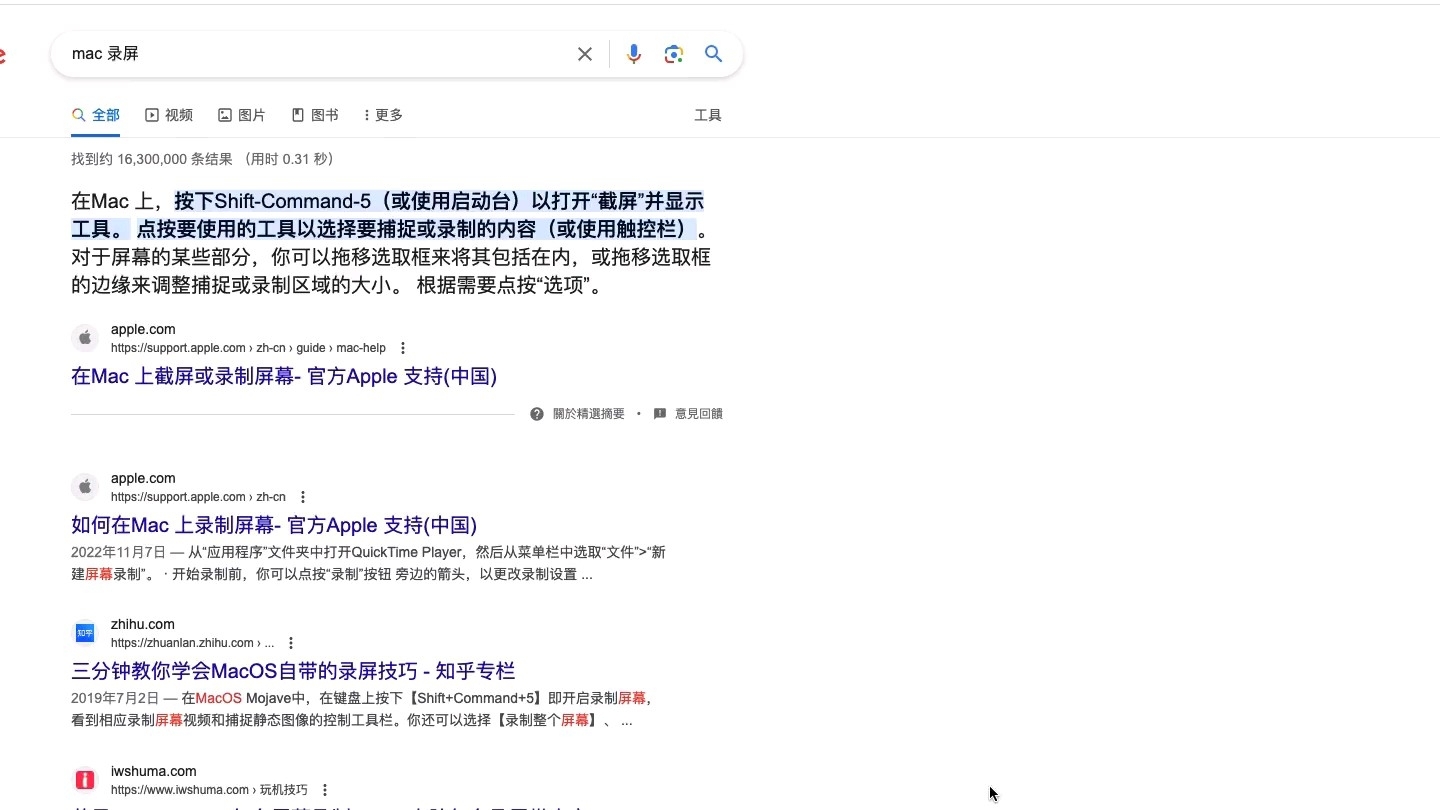Click the iwshuma.com site name
Image resolution: width=1440 pixels, height=810 pixels.
[153, 771]
